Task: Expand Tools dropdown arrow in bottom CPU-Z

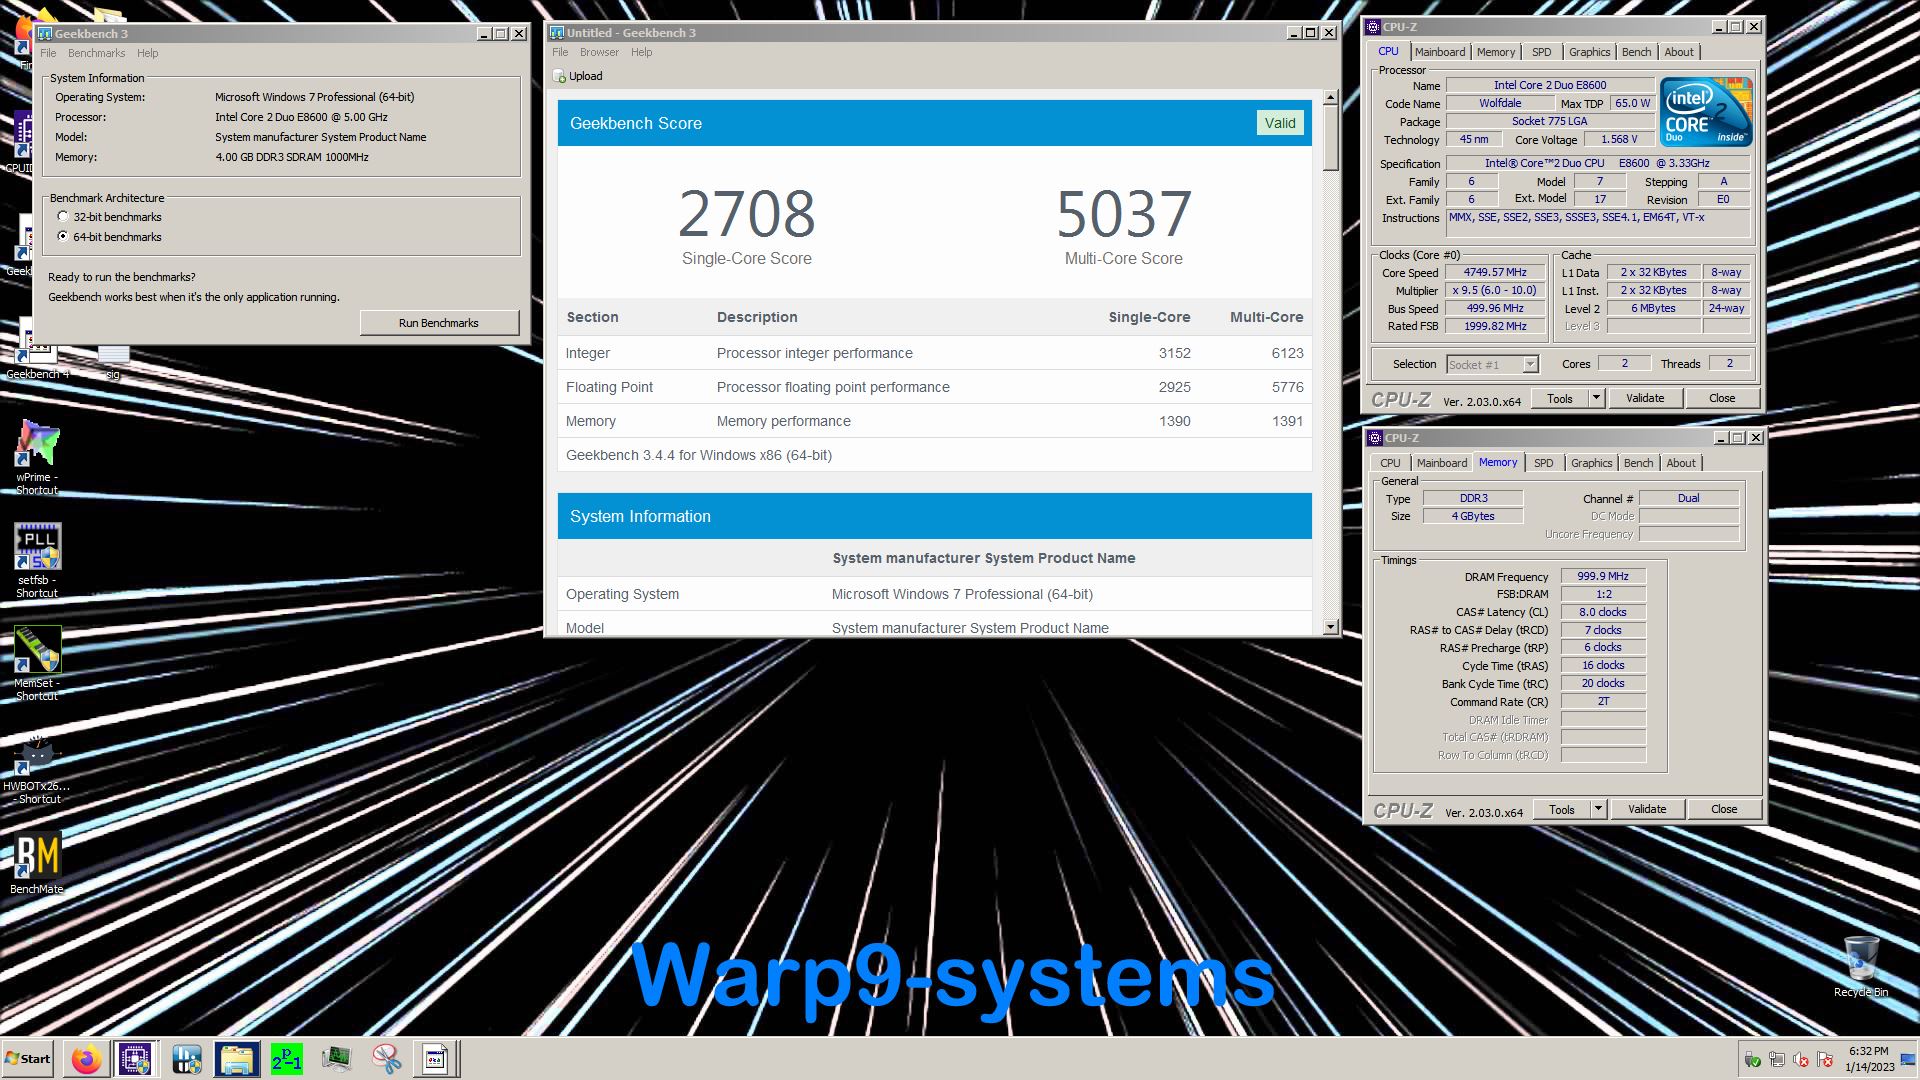Action: click(x=1598, y=809)
